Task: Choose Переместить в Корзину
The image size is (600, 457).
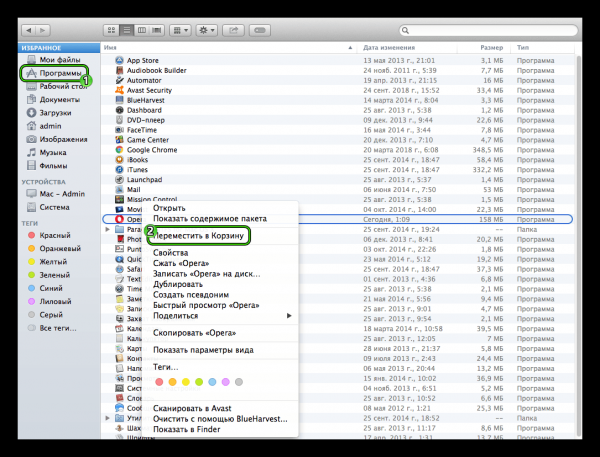Action: click(x=198, y=235)
